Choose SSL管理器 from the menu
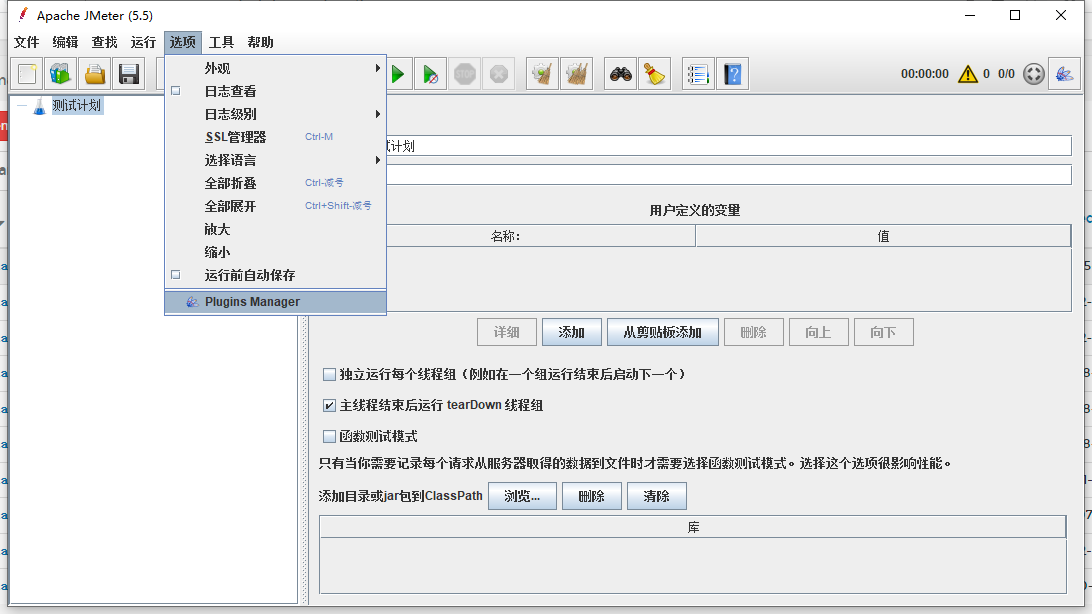Screen dimensions: 1092x614 276,137
